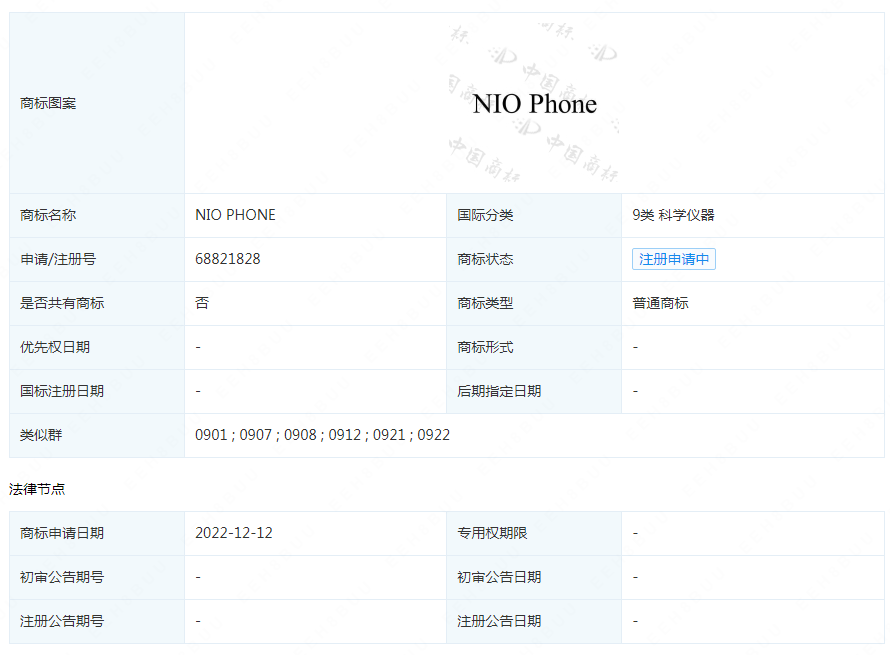Click the 9类 科学仪器 classification value

click(673, 215)
